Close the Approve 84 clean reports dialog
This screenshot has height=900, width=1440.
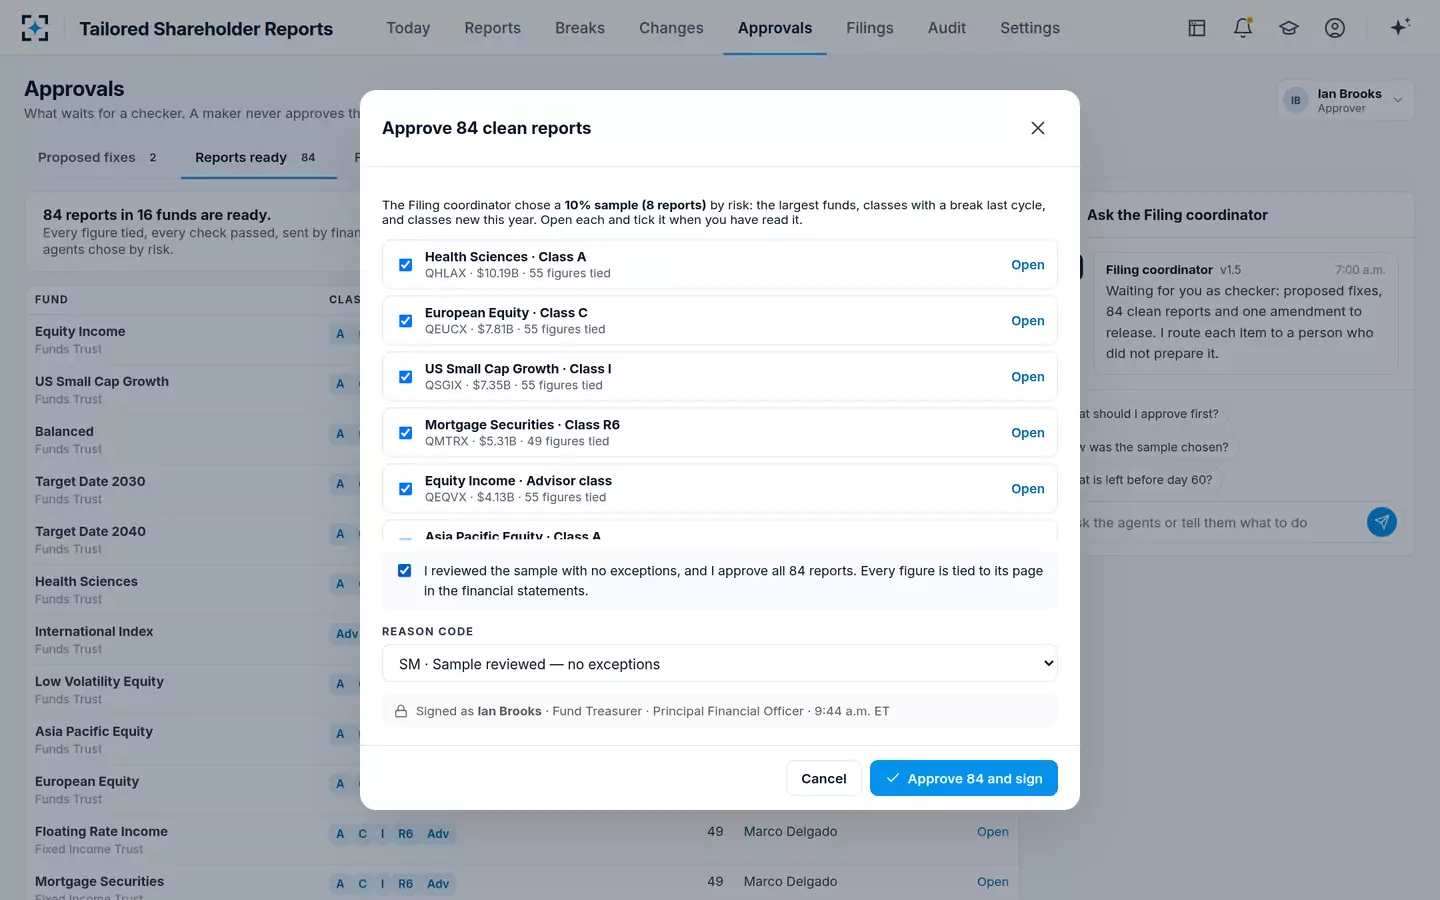tap(1038, 128)
